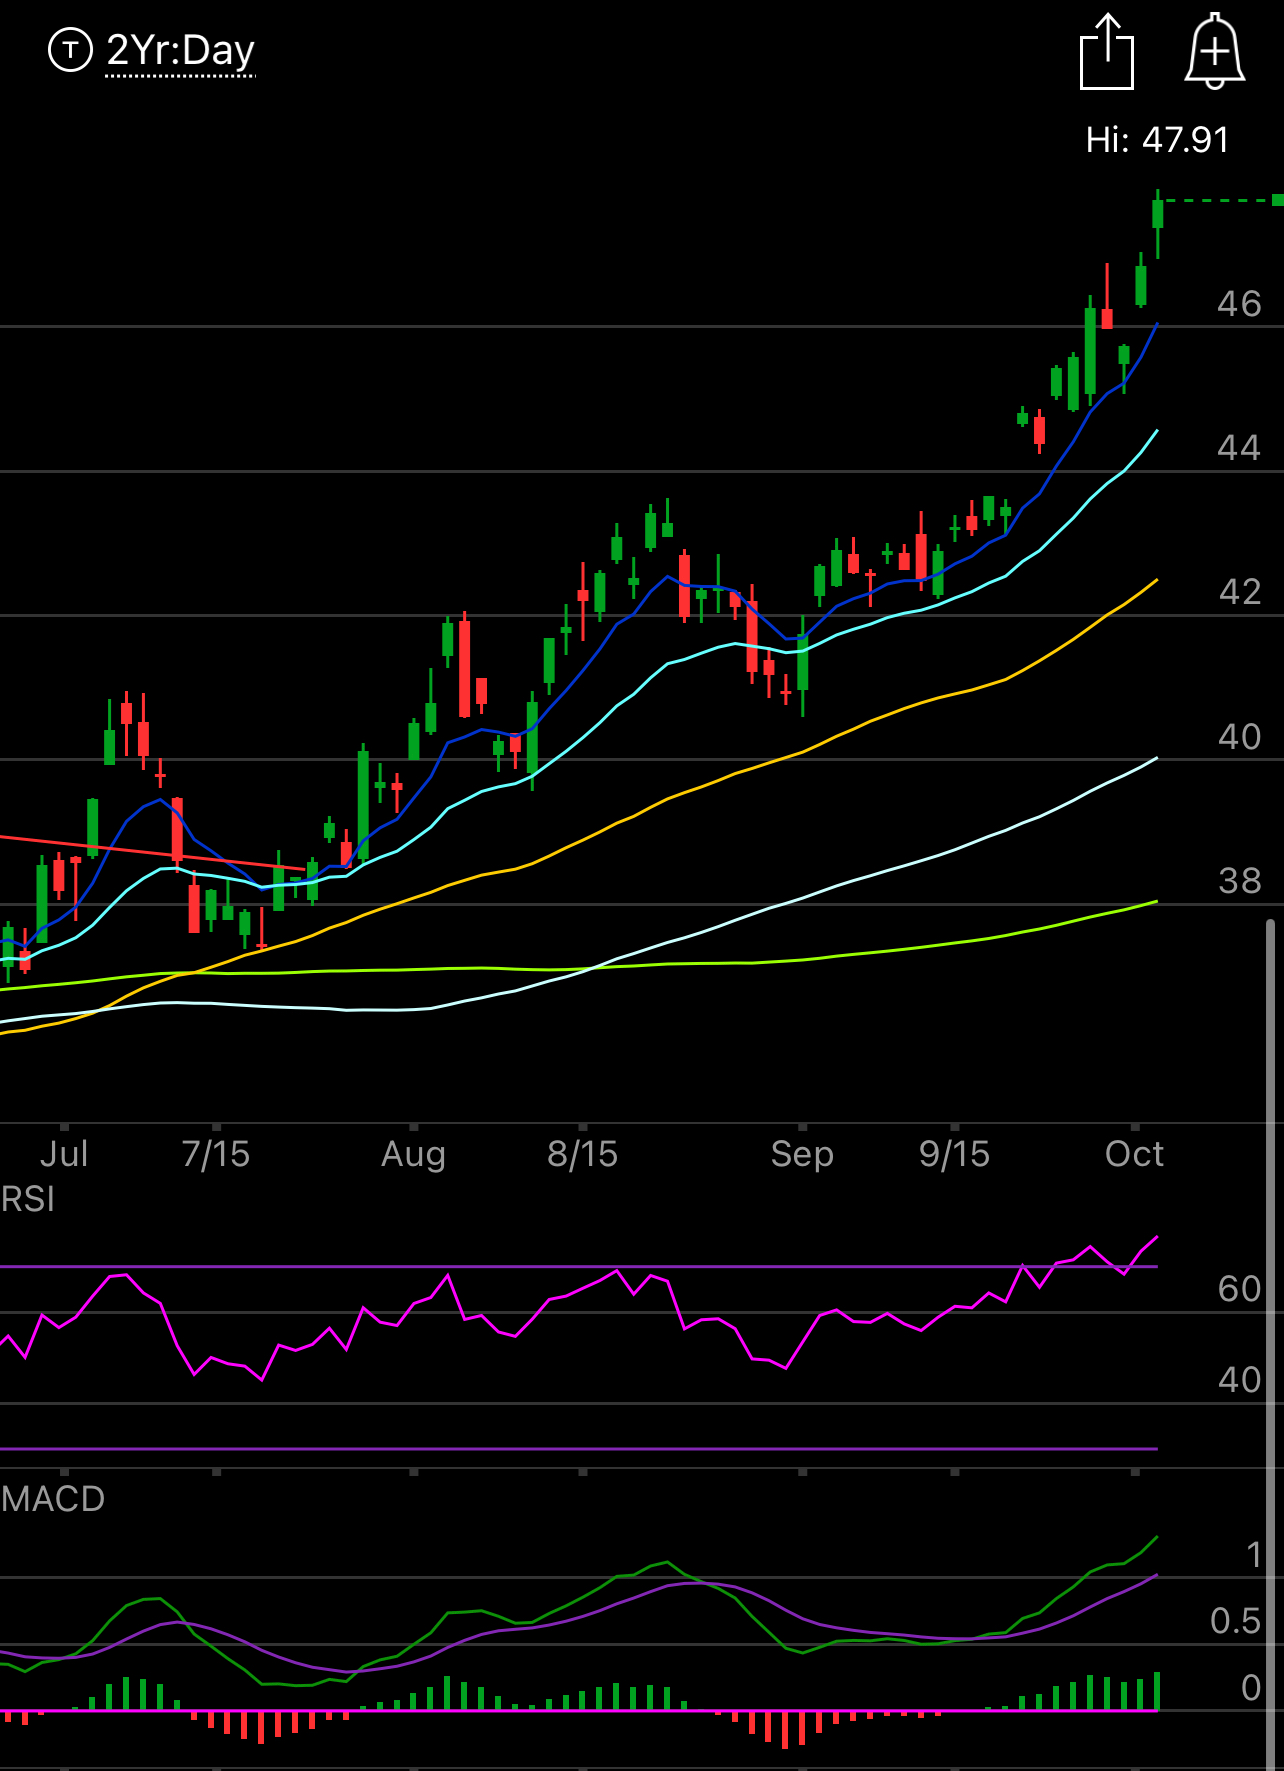Select the MACD 0 level label
Screen dimensions: 1284x1771
click(1251, 1688)
